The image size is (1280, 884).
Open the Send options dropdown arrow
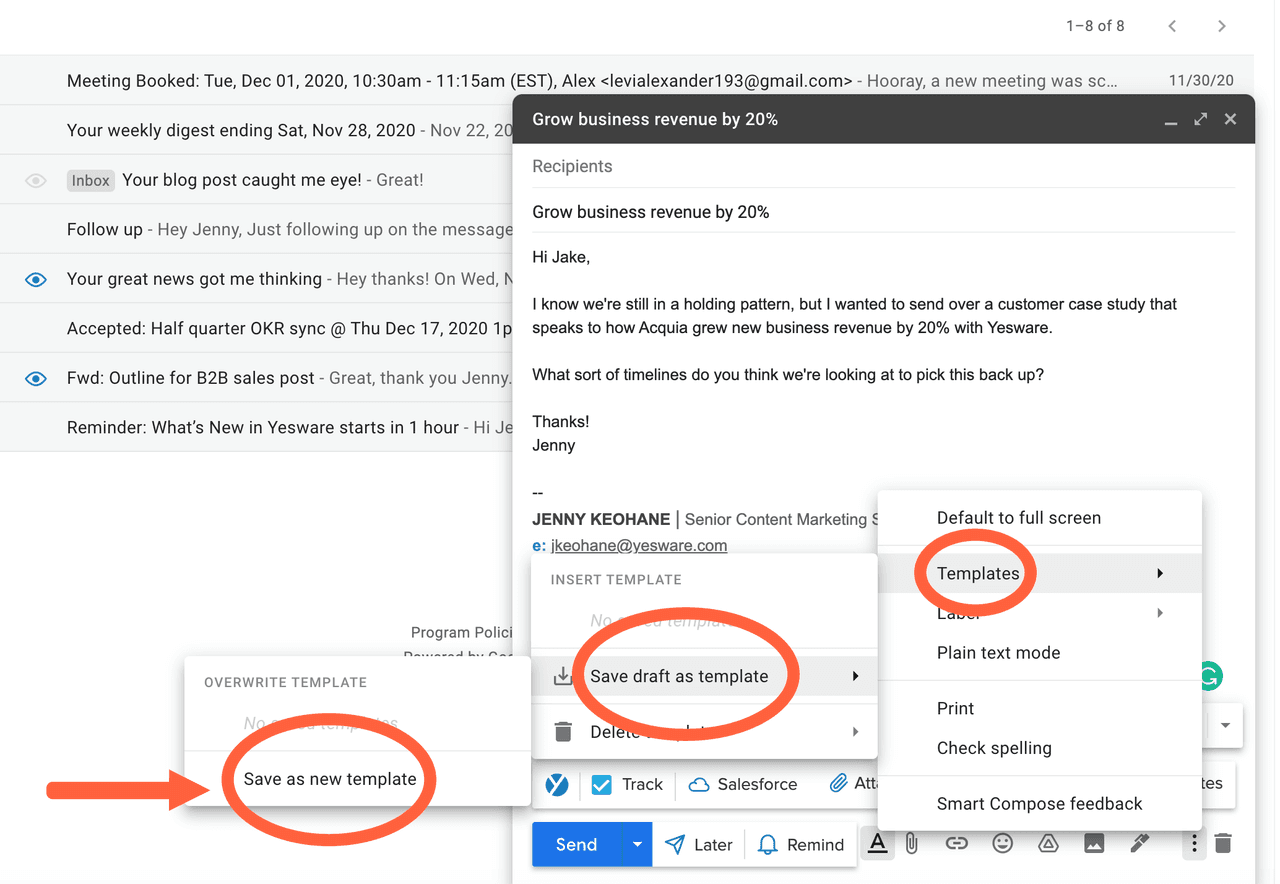pyautogui.click(x=636, y=843)
